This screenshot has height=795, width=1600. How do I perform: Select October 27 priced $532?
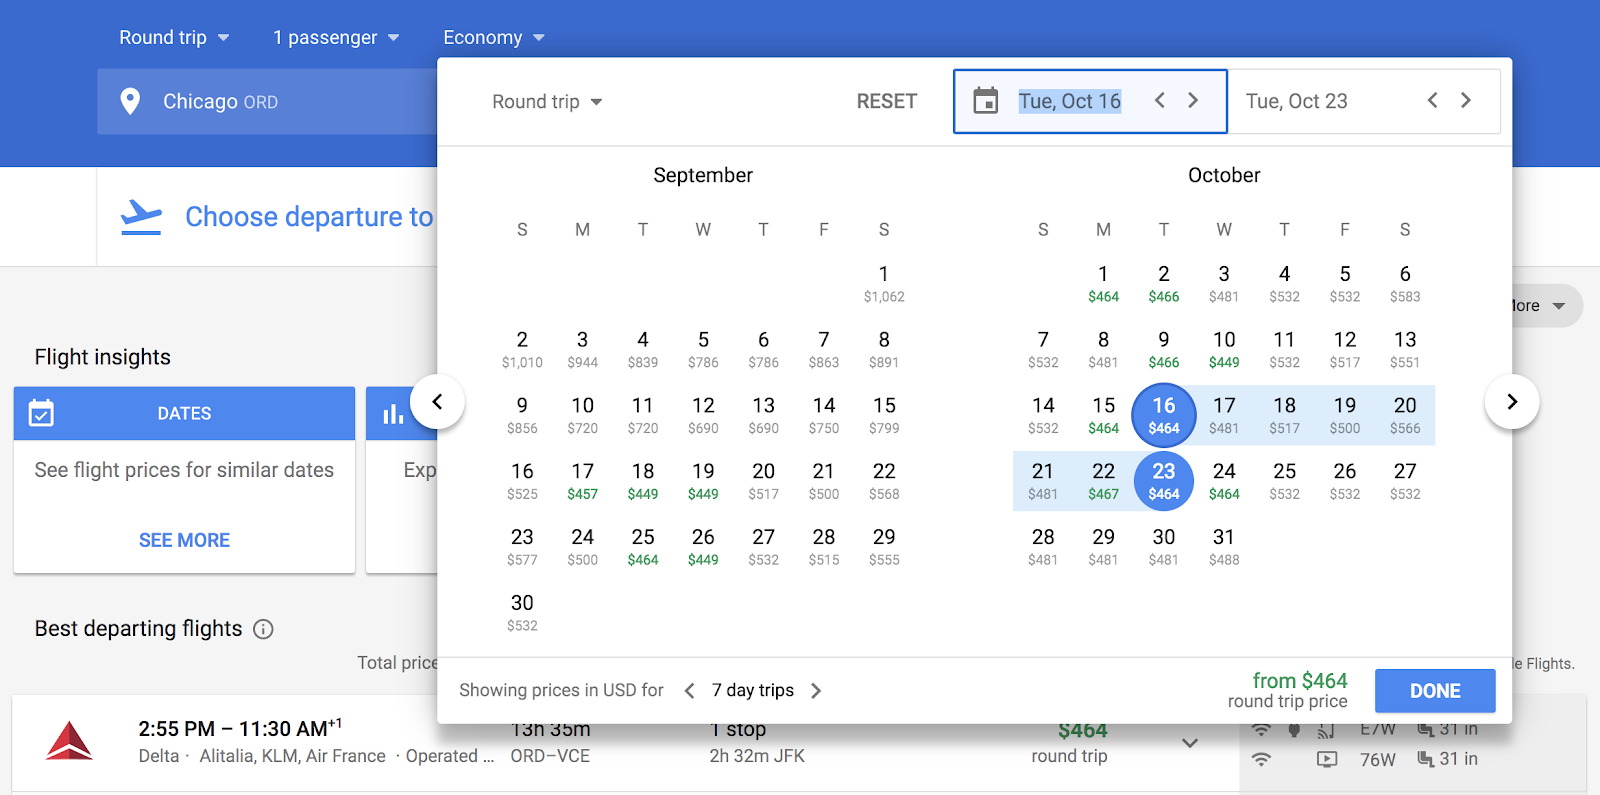[x=1405, y=481]
